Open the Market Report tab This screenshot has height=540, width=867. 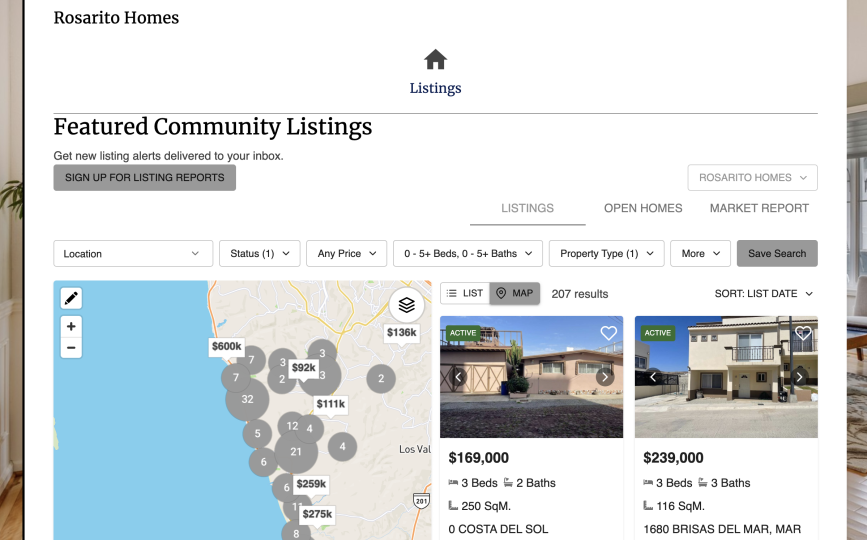click(759, 208)
